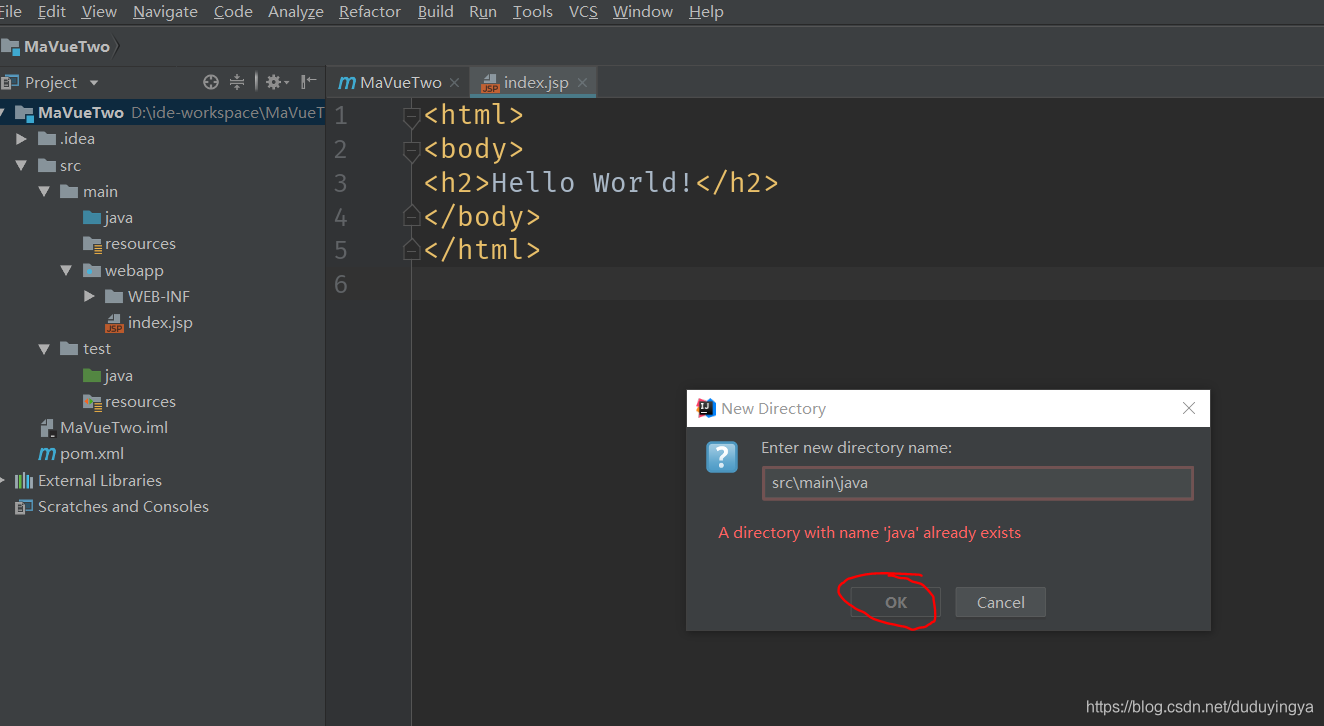Open the VCS menu

(x=583, y=12)
